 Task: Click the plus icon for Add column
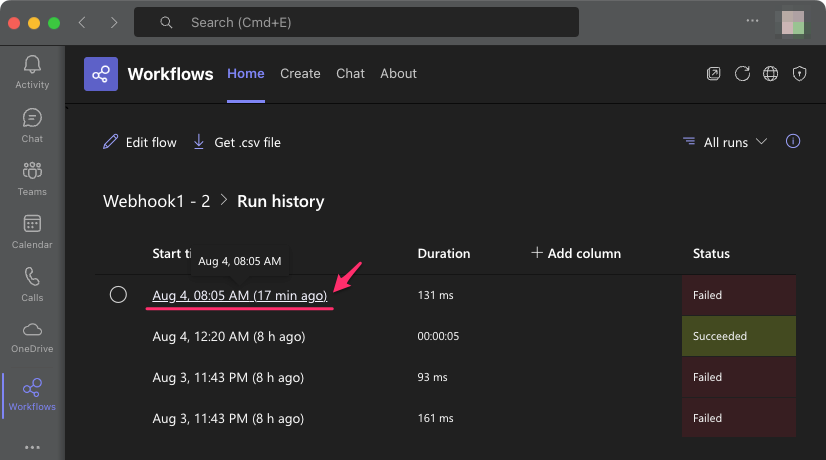click(537, 253)
